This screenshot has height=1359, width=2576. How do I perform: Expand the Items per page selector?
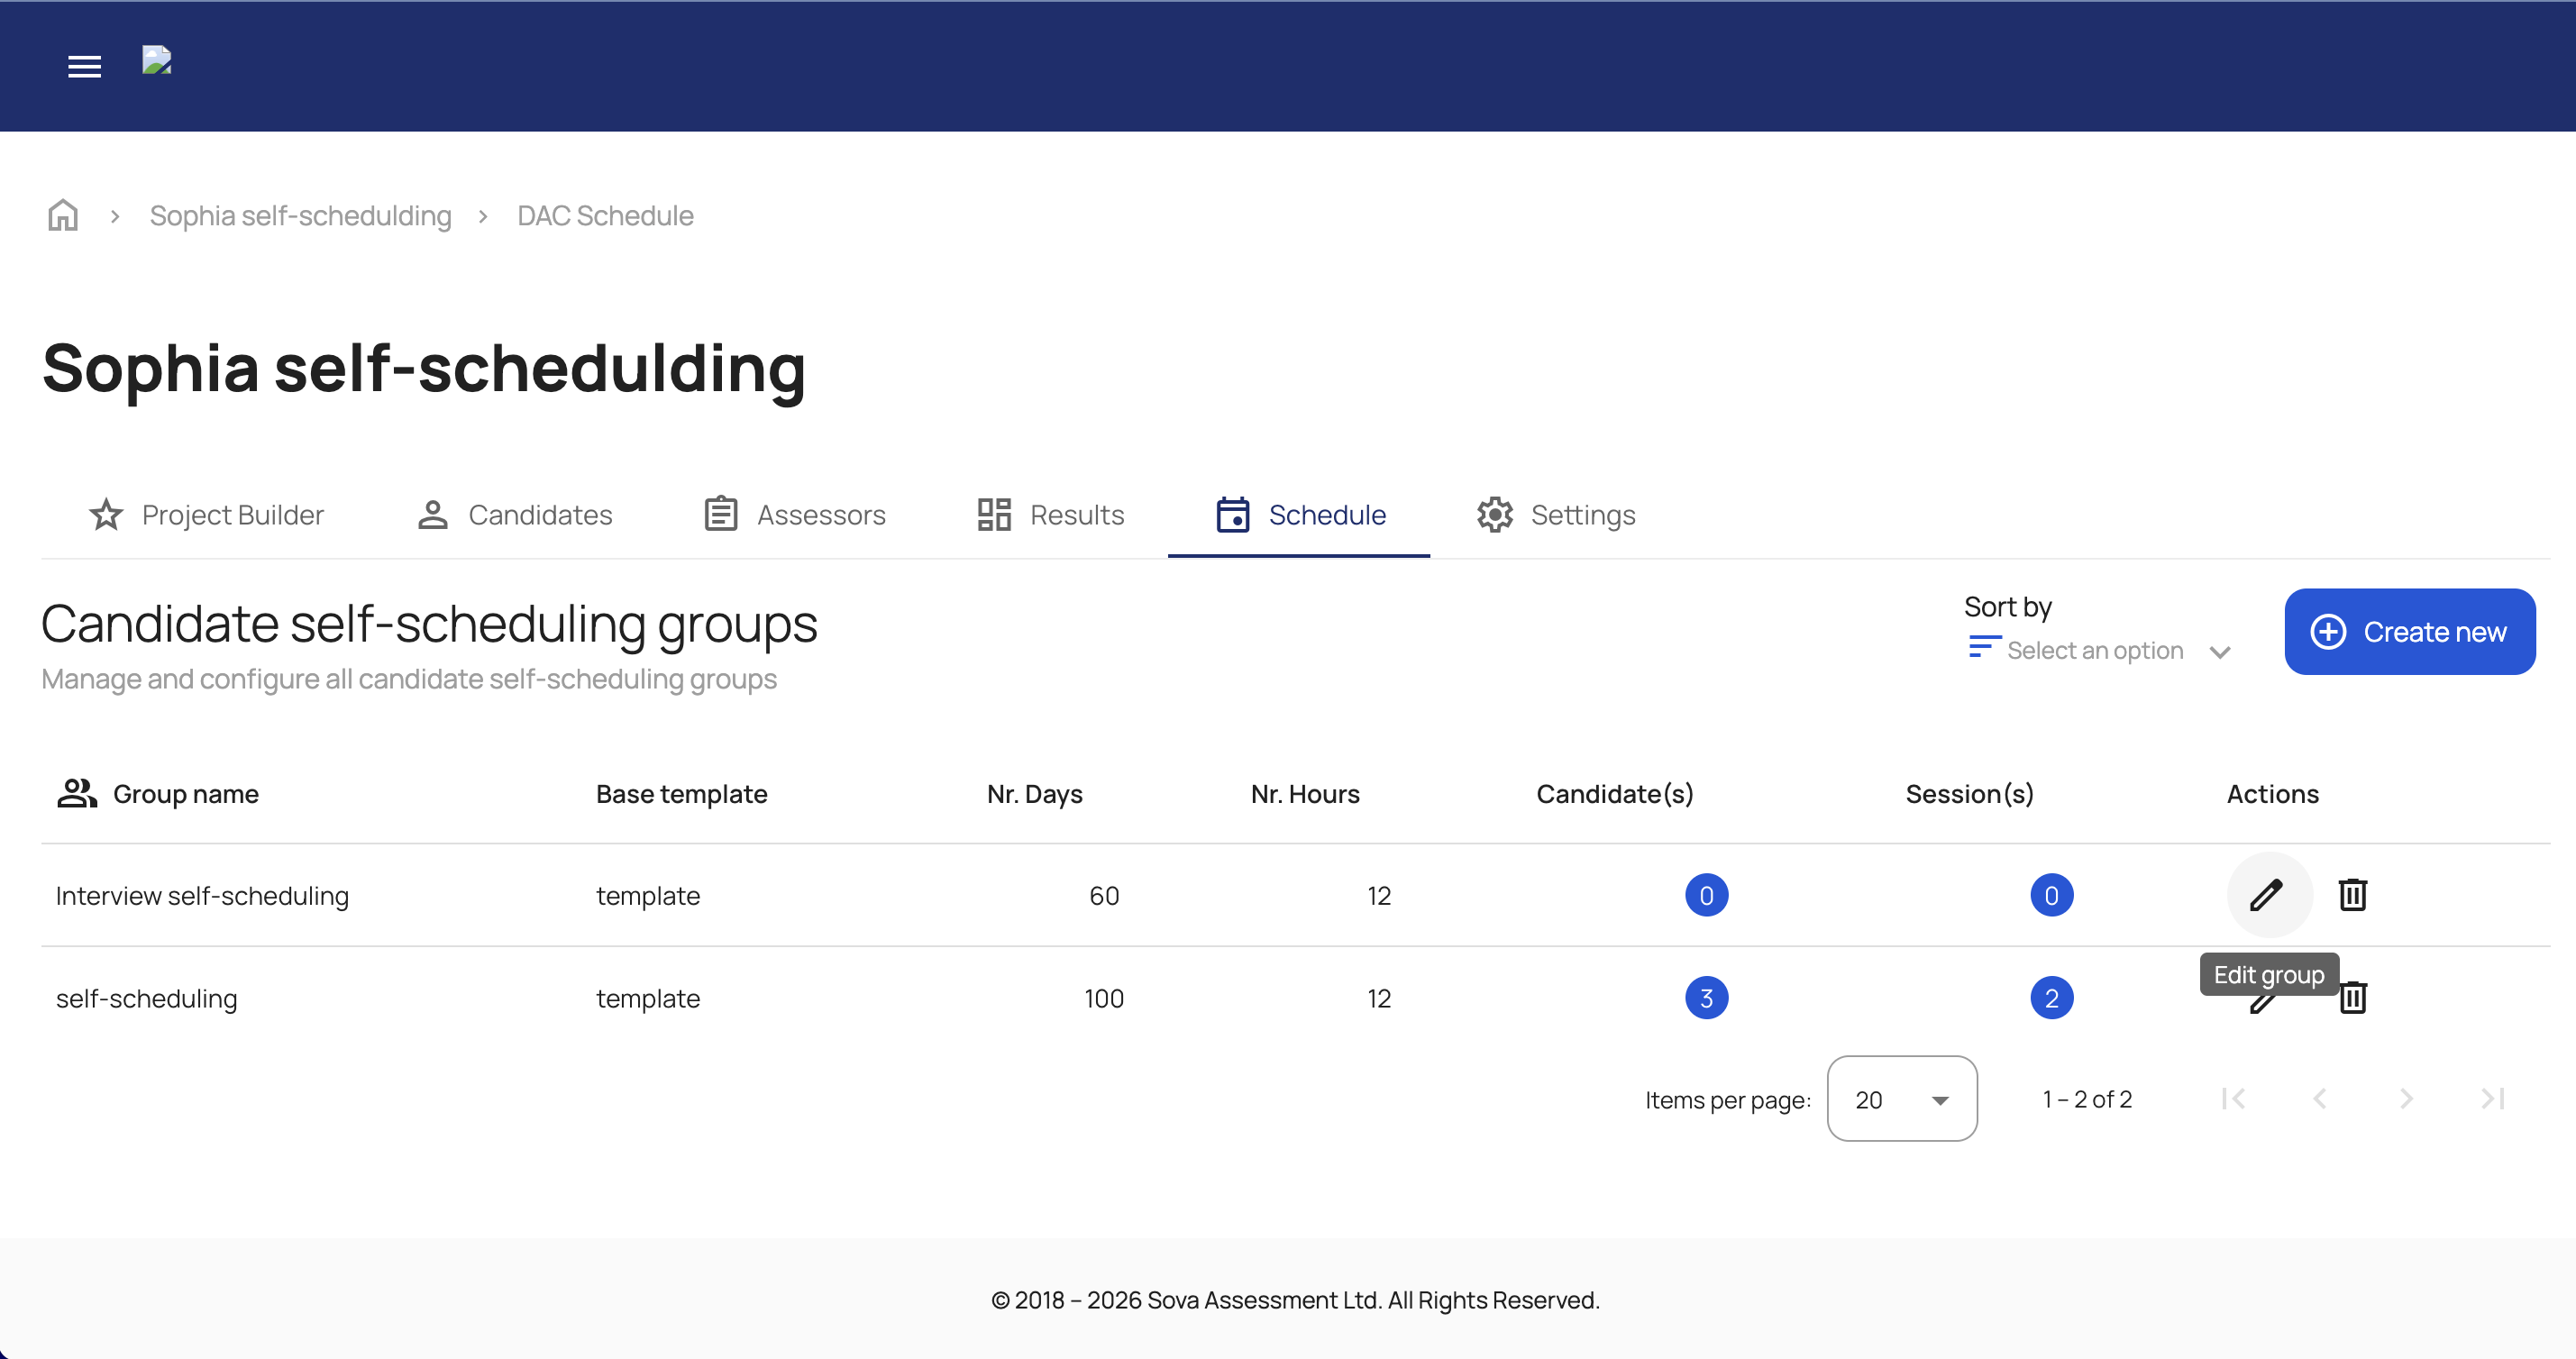(1901, 1099)
